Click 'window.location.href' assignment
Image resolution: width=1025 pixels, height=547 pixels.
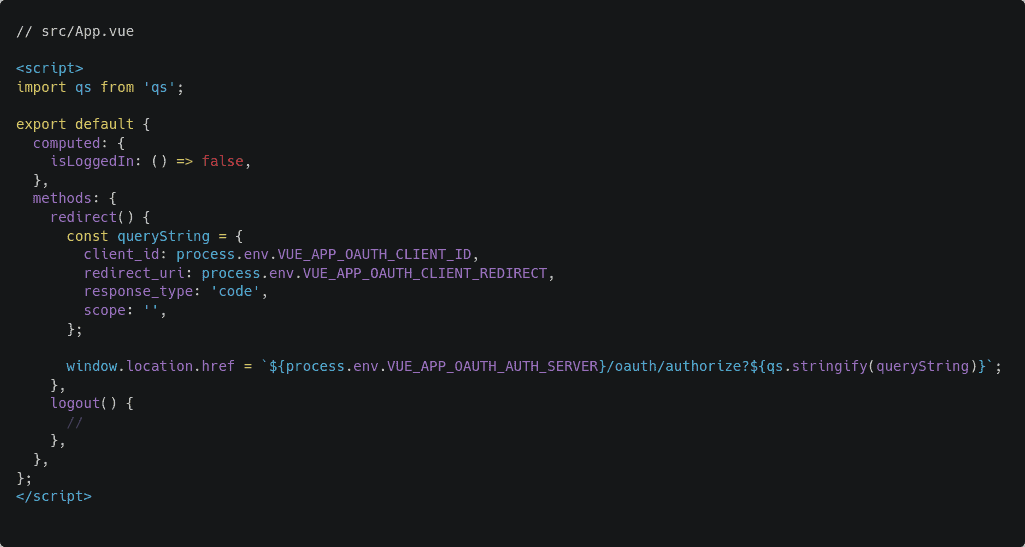click(150, 366)
